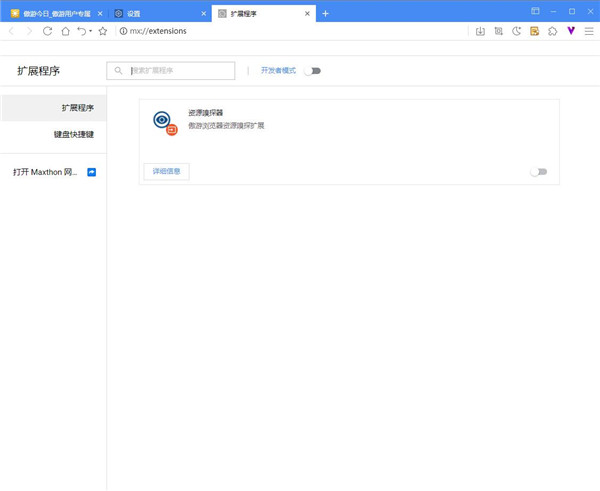Click the 开发者模式 label
Image resolution: width=600 pixels, height=491 pixels.
coord(278,70)
